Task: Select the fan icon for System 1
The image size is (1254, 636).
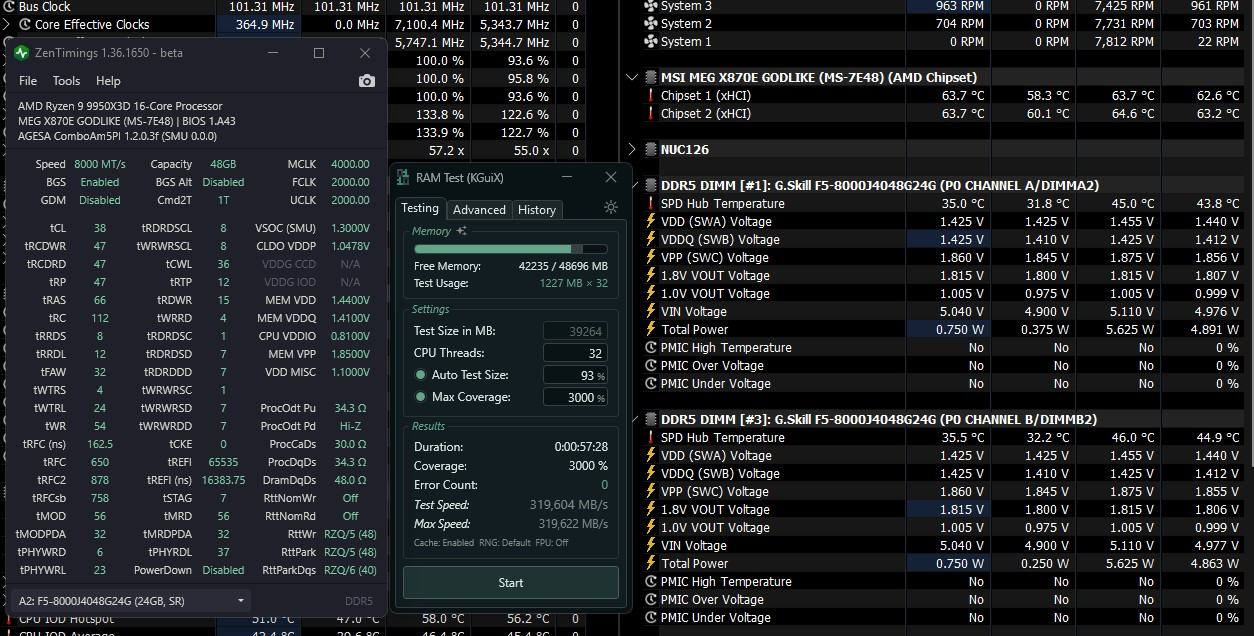Action: (x=651, y=41)
